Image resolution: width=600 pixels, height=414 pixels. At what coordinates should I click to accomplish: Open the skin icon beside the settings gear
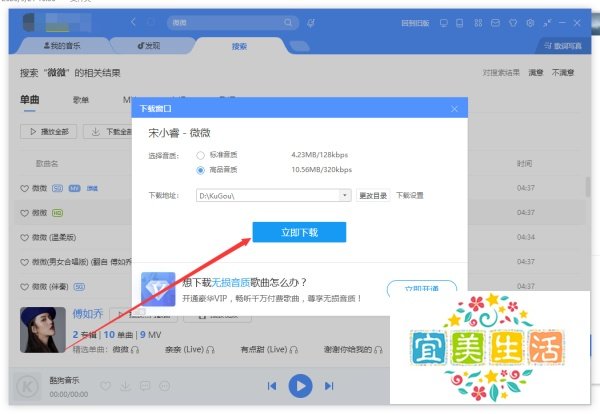513,23
